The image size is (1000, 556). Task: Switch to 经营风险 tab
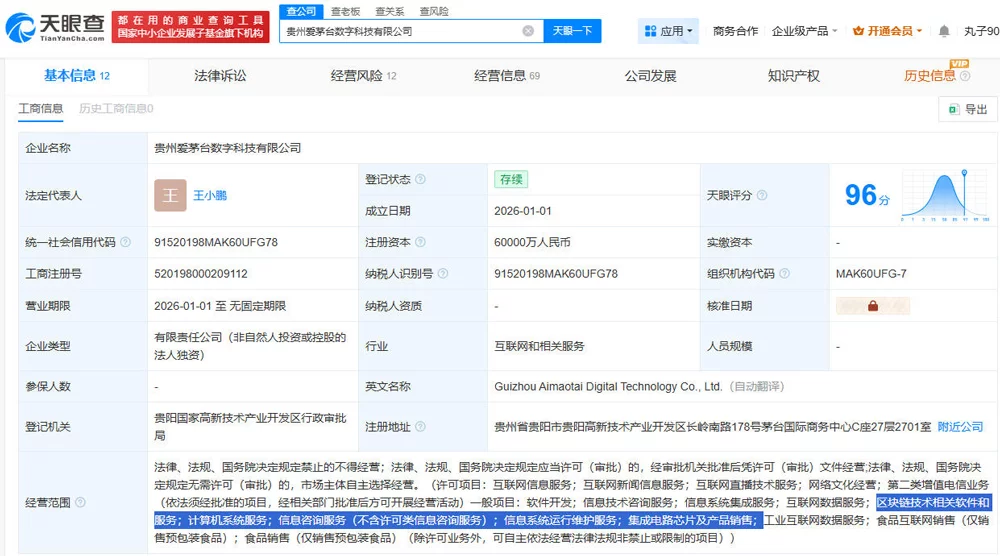point(364,76)
